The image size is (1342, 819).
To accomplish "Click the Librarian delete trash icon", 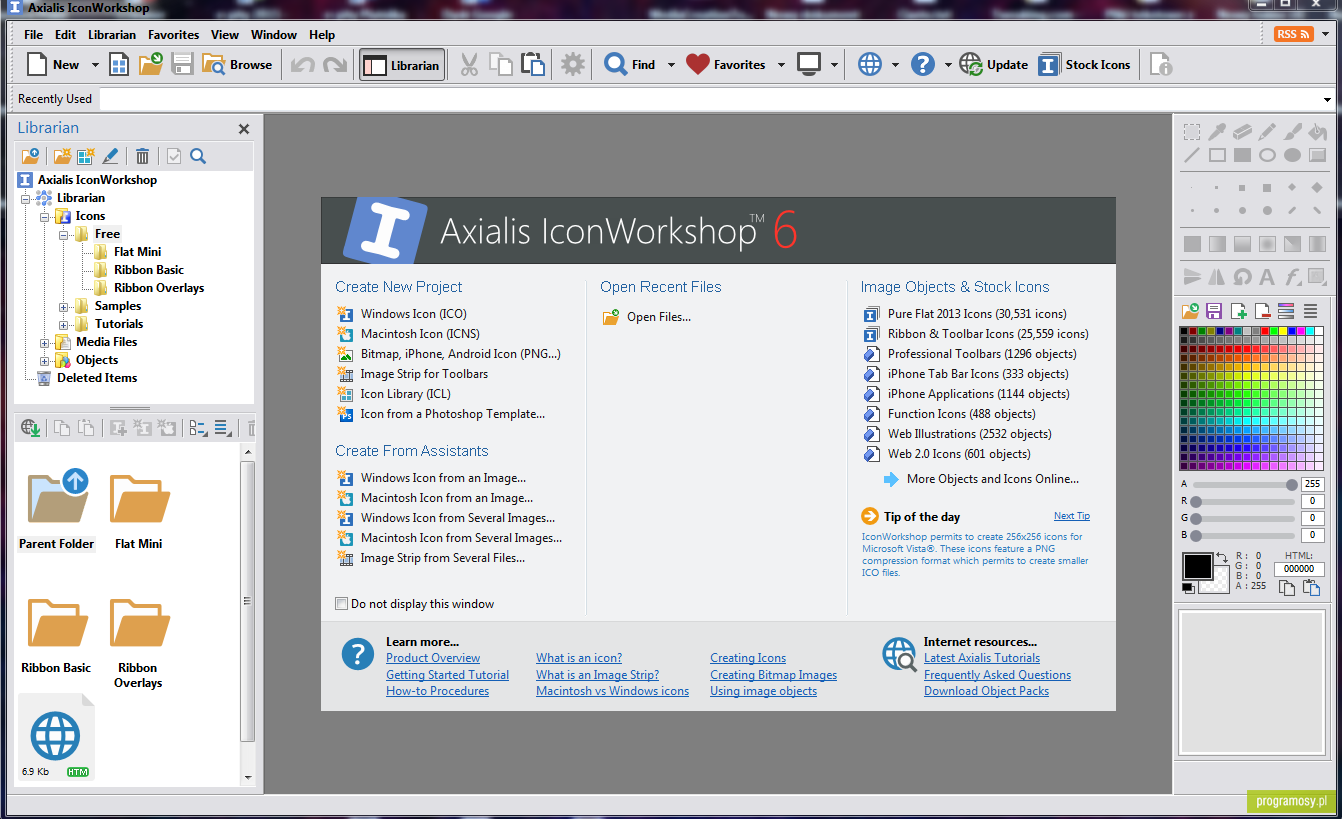I will [x=143, y=156].
